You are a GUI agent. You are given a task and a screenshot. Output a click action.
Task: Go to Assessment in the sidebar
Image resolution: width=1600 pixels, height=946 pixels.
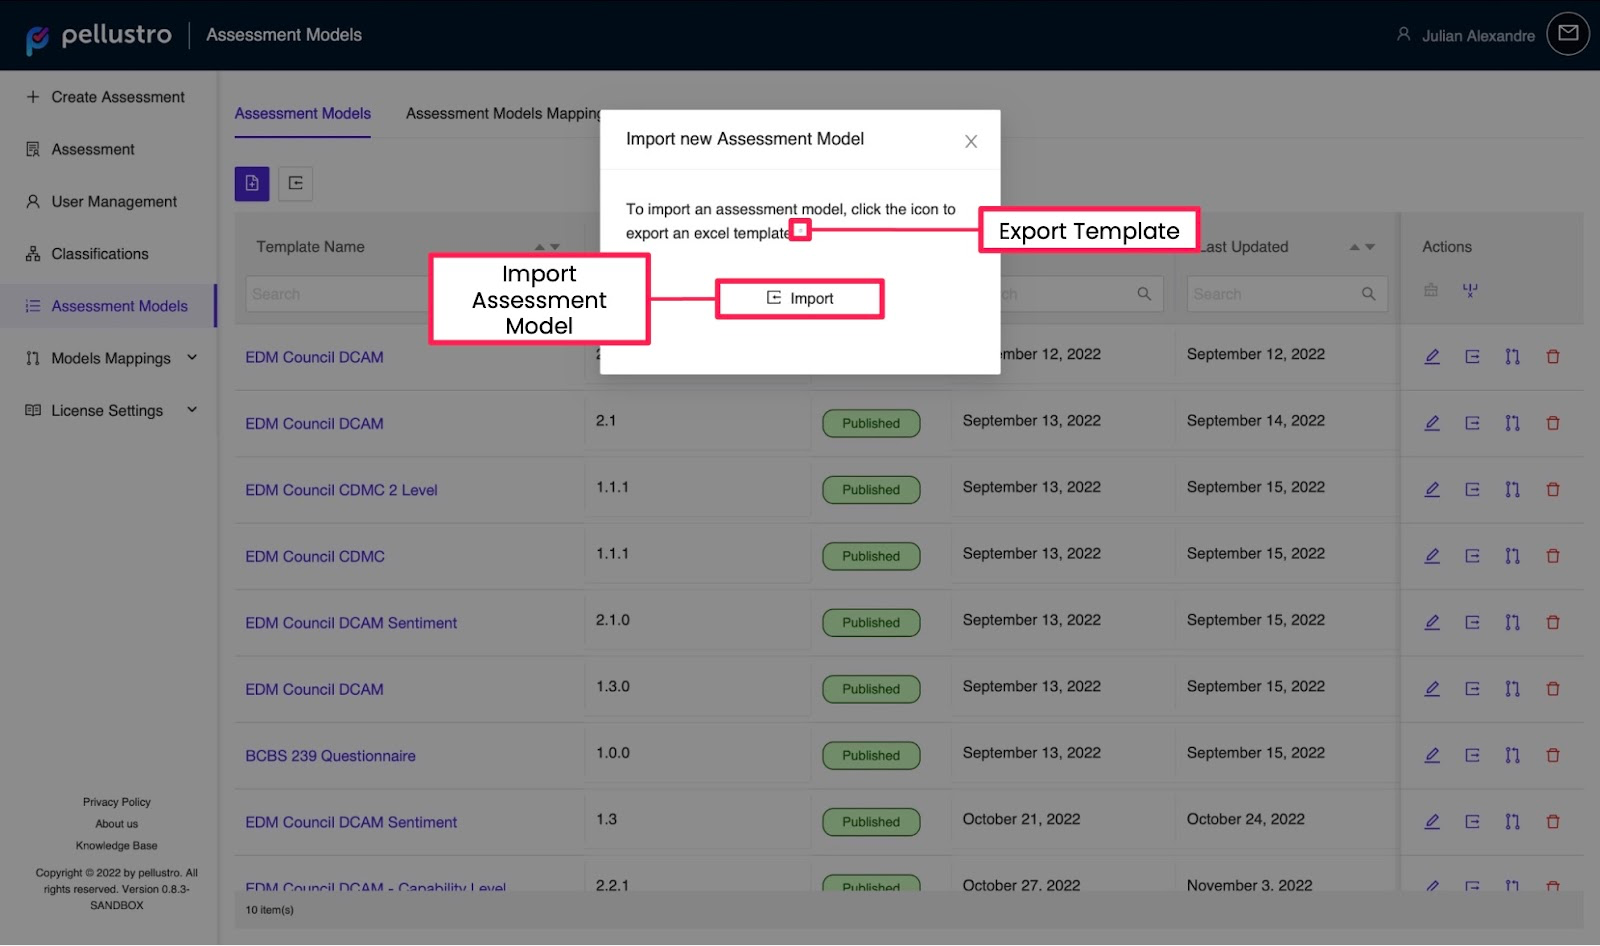coord(81,149)
